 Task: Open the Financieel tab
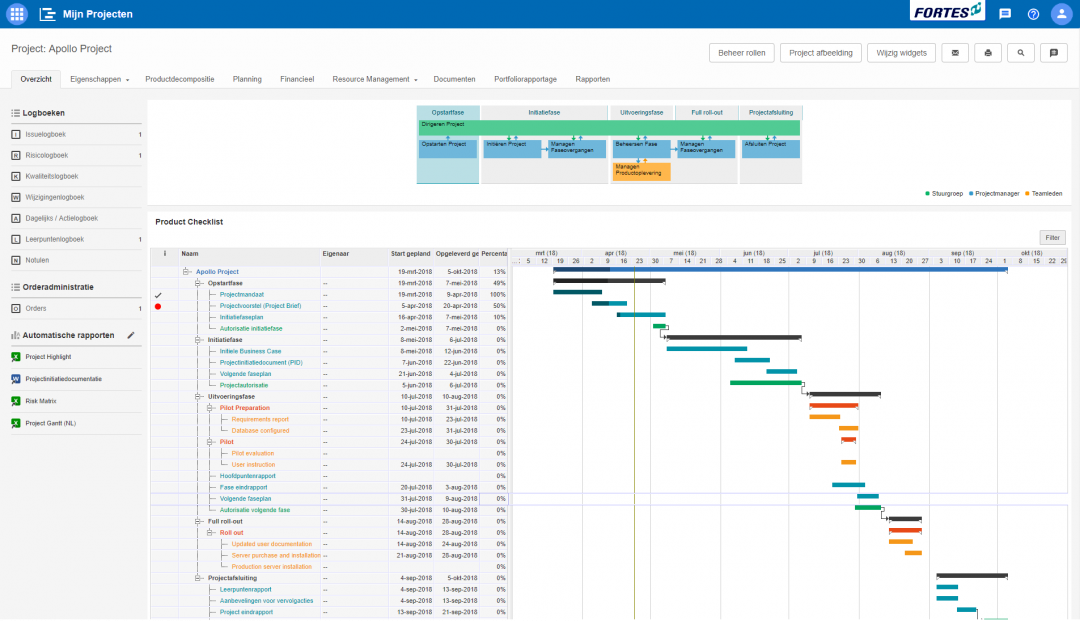(296, 77)
